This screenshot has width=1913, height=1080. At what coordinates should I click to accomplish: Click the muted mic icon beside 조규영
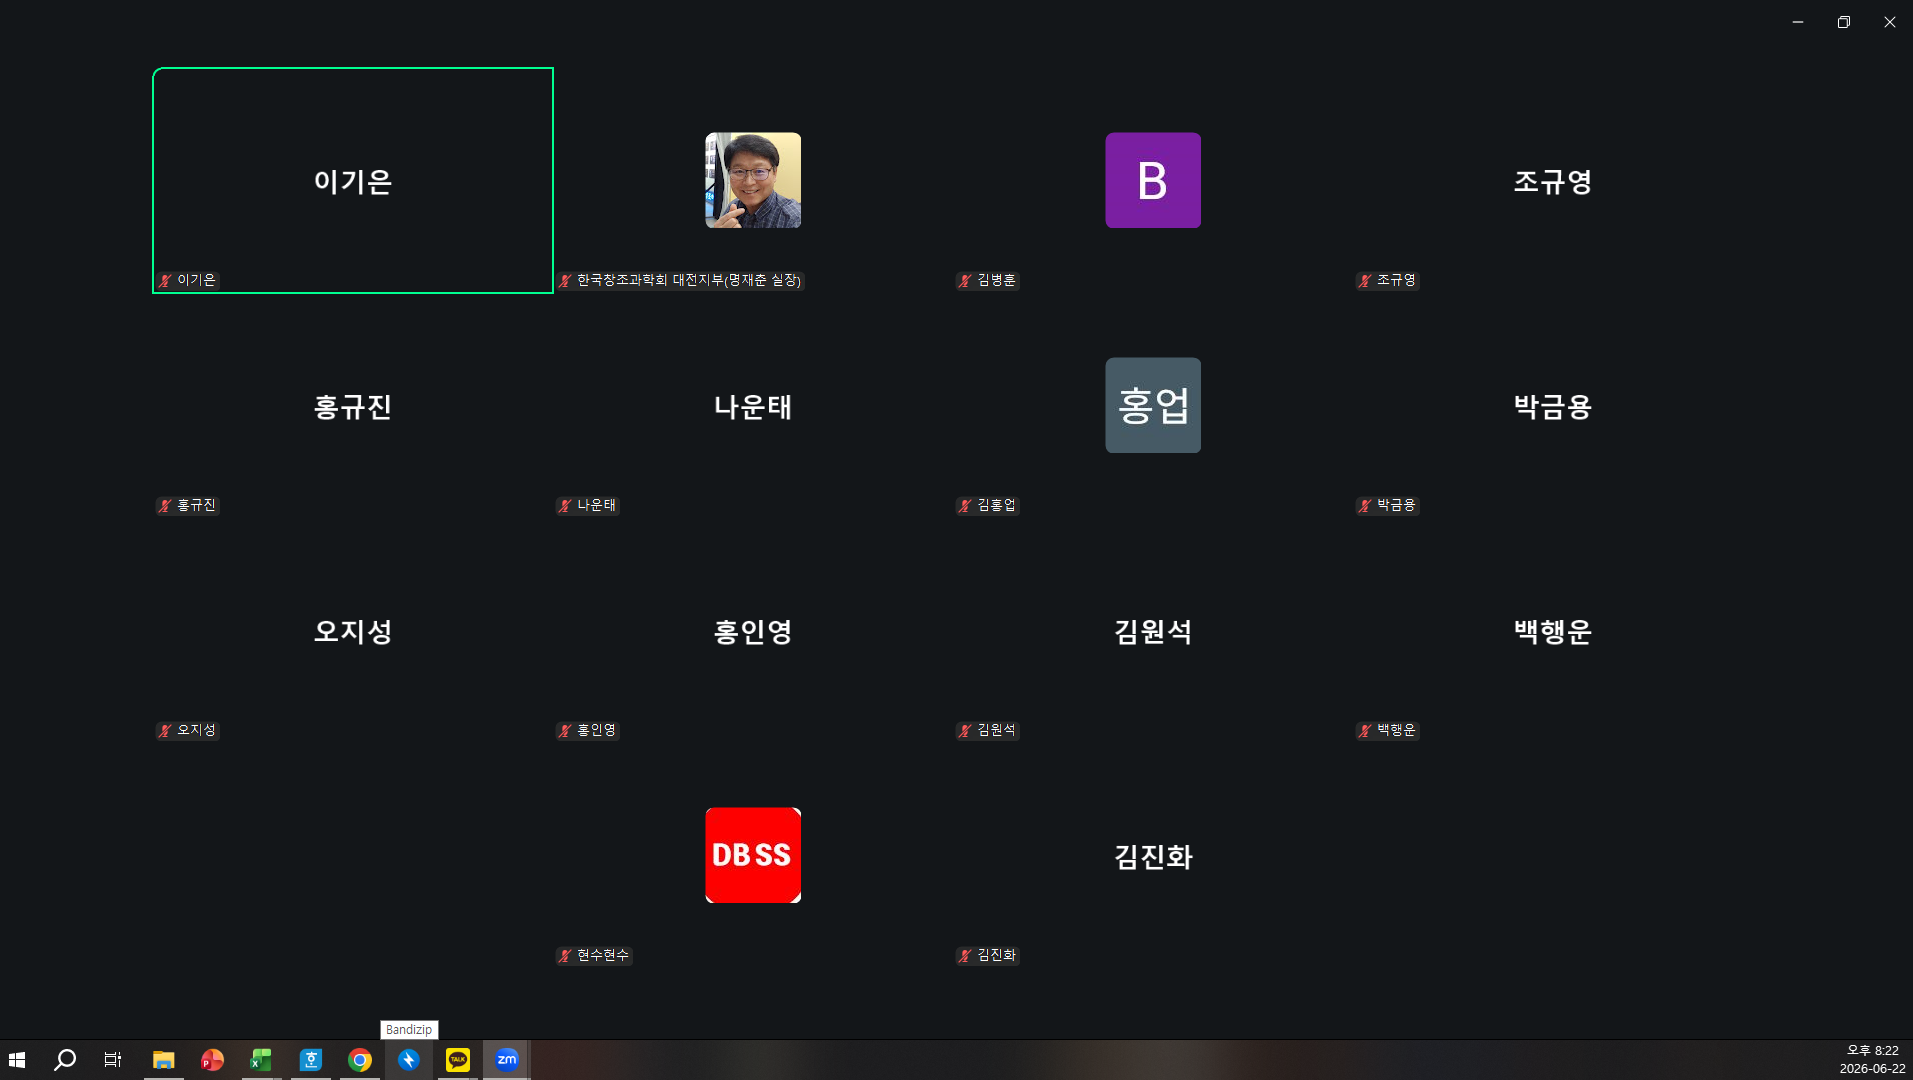pos(1366,281)
